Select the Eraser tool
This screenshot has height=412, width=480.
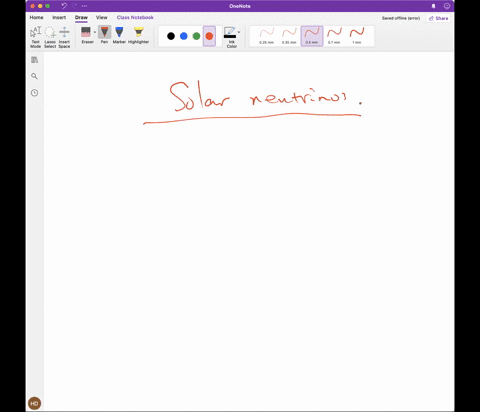pyautogui.click(x=86, y=35)
